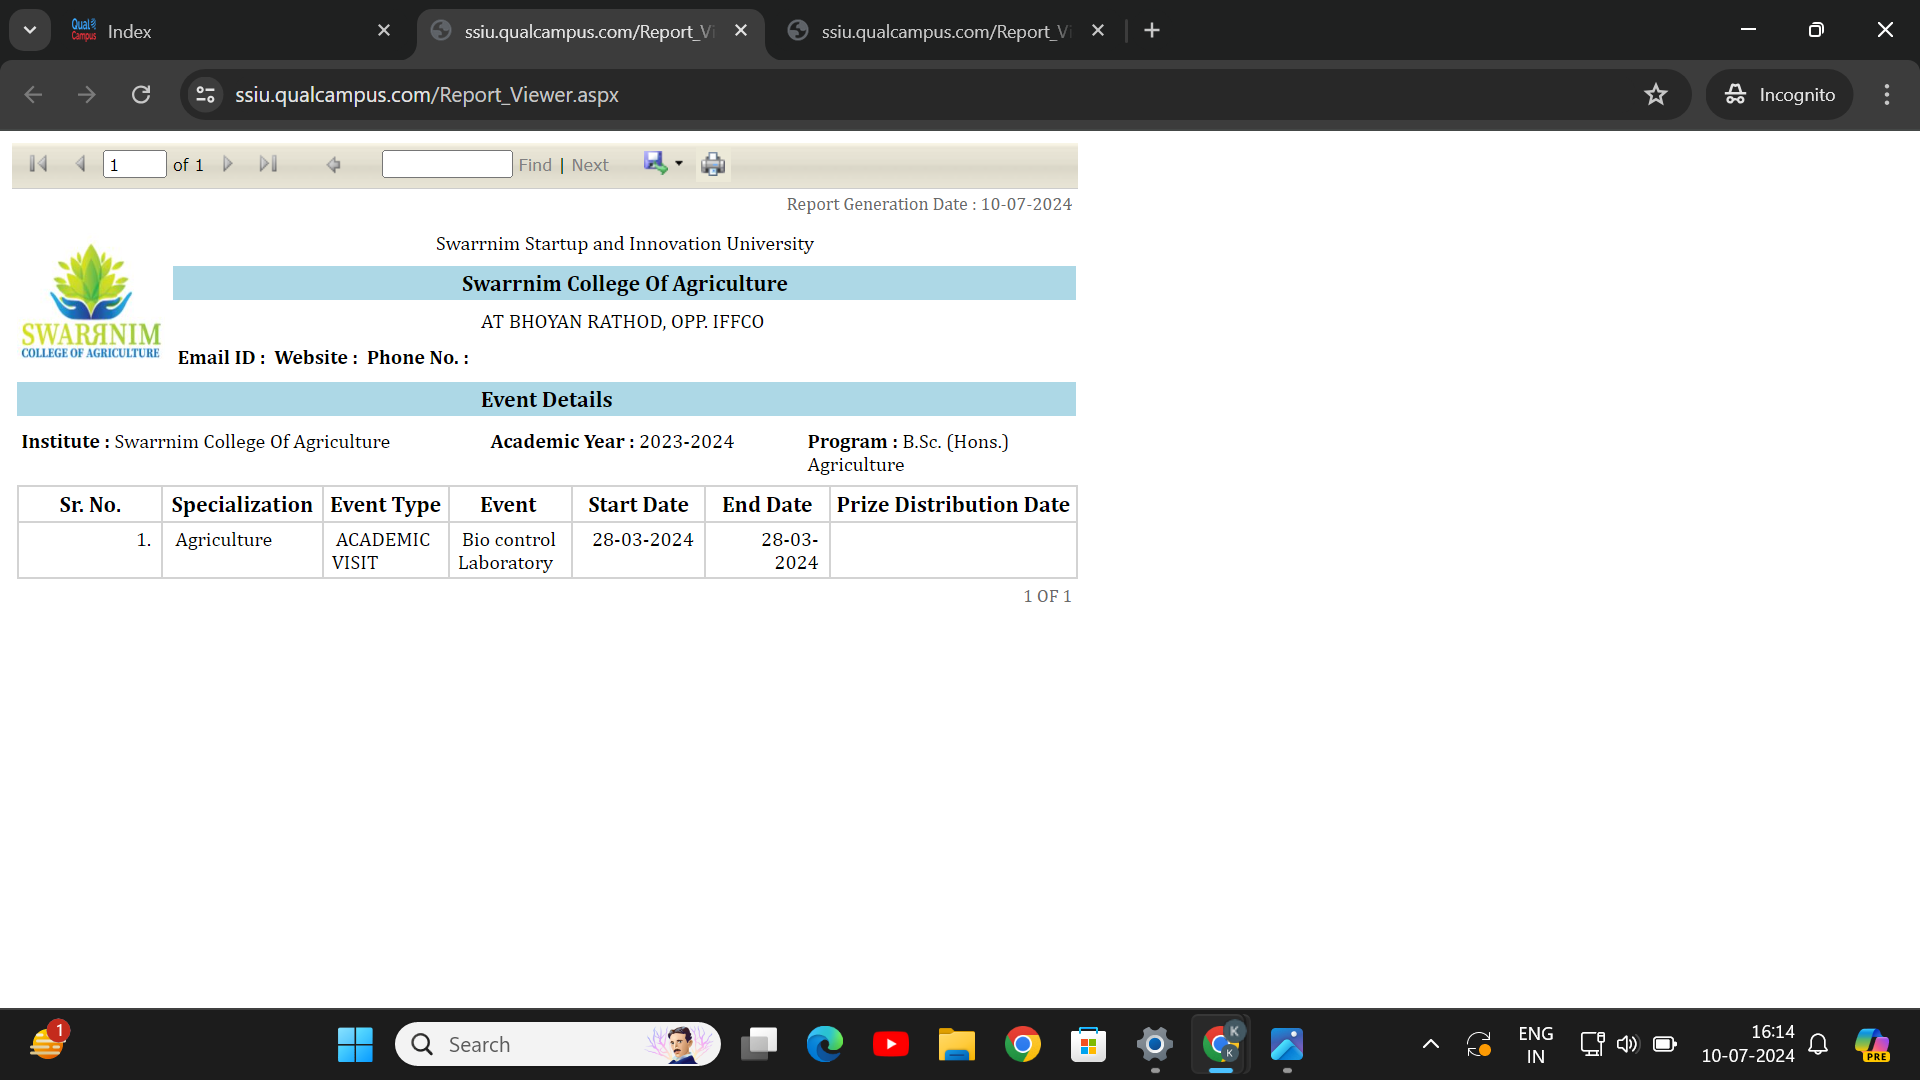
Task: Click the Find link
Action: pyautogui.click(x=535, y=165)
